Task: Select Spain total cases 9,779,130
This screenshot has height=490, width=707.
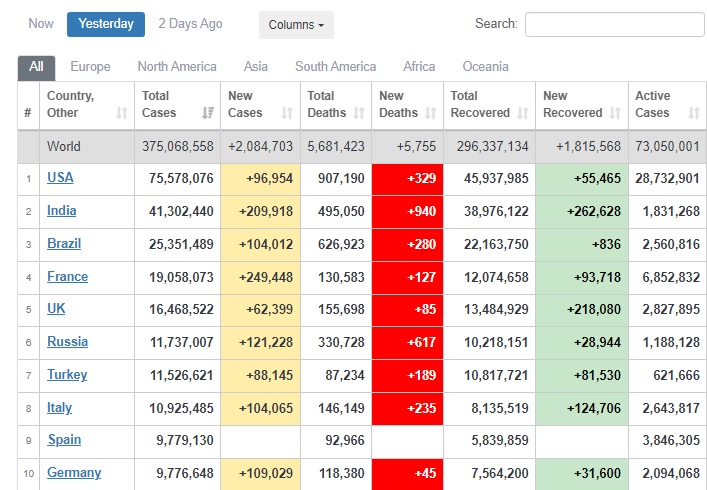Action: pos(185,440)
